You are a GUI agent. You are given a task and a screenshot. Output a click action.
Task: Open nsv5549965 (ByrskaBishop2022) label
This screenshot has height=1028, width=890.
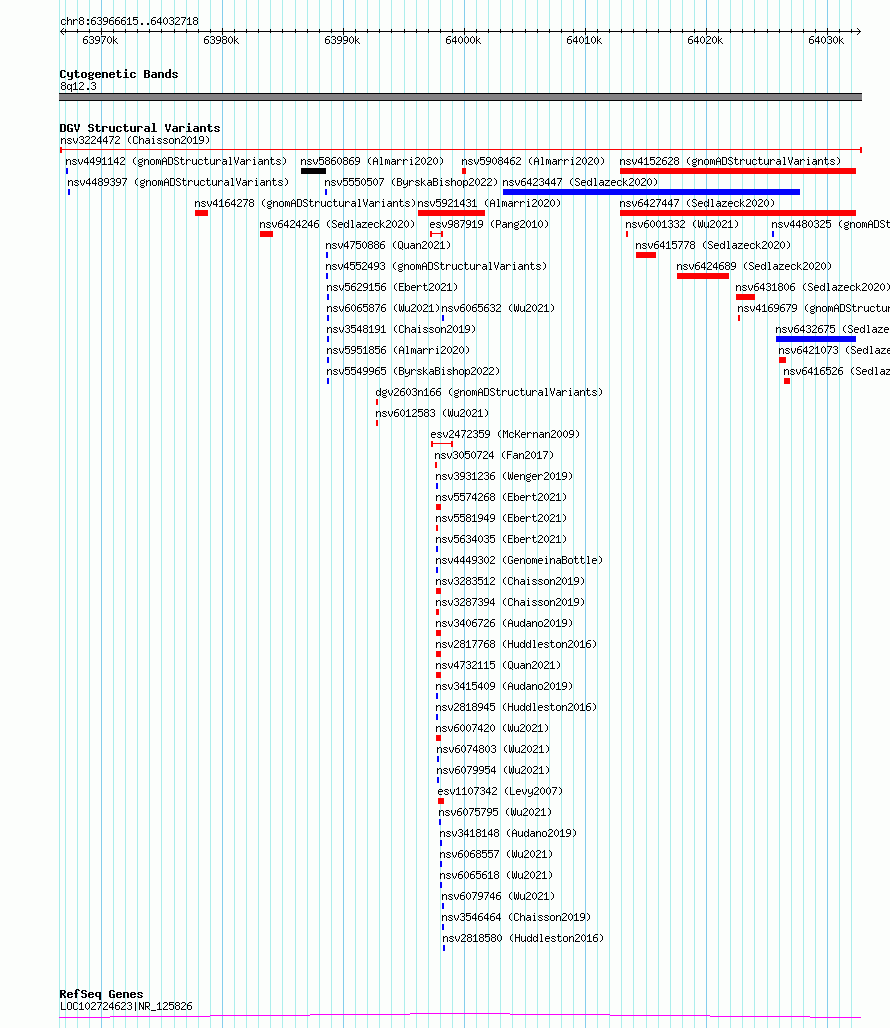(413, 371)
